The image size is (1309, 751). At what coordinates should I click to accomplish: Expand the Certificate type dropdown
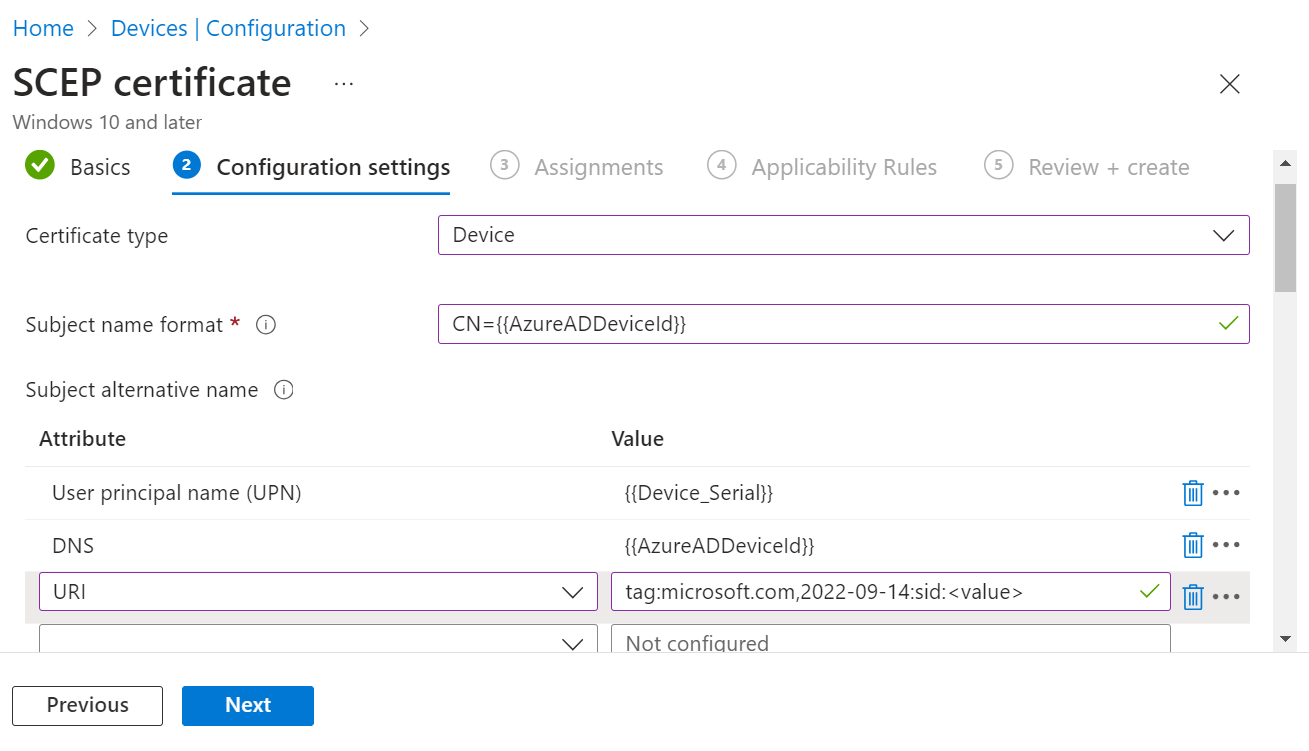point(843,235)
